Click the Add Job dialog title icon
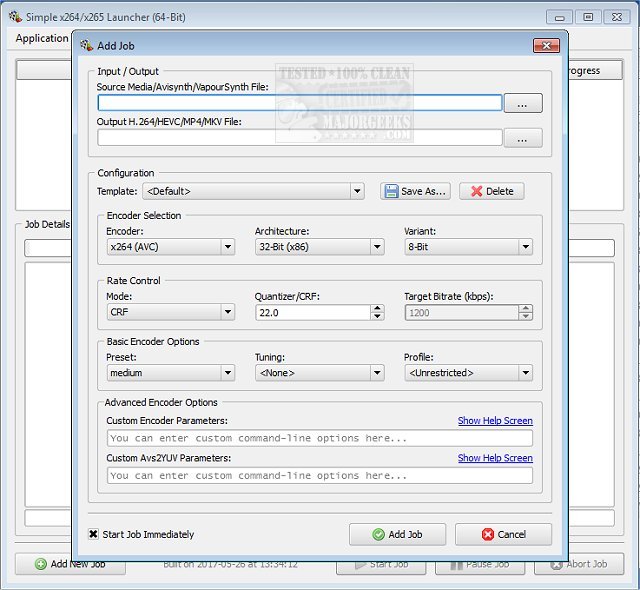 tap(87, 45)
